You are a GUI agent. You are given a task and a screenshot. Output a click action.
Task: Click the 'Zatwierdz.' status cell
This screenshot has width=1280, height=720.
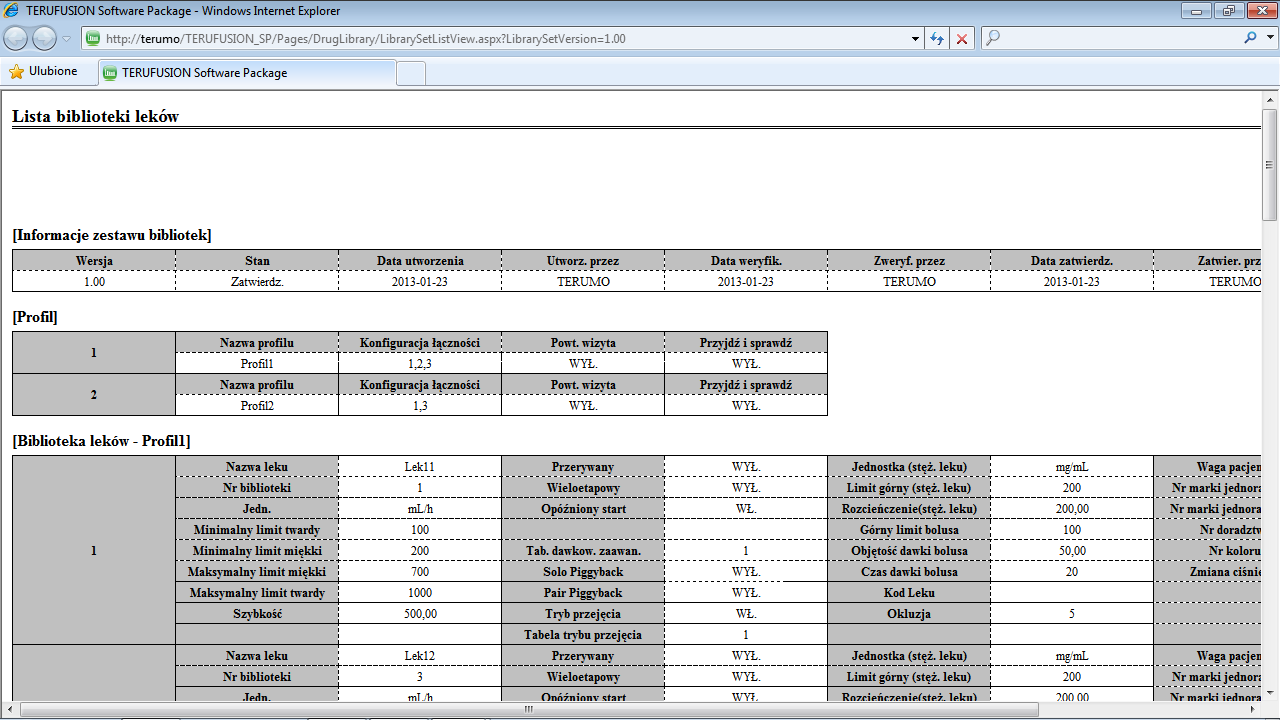point(257,282)
